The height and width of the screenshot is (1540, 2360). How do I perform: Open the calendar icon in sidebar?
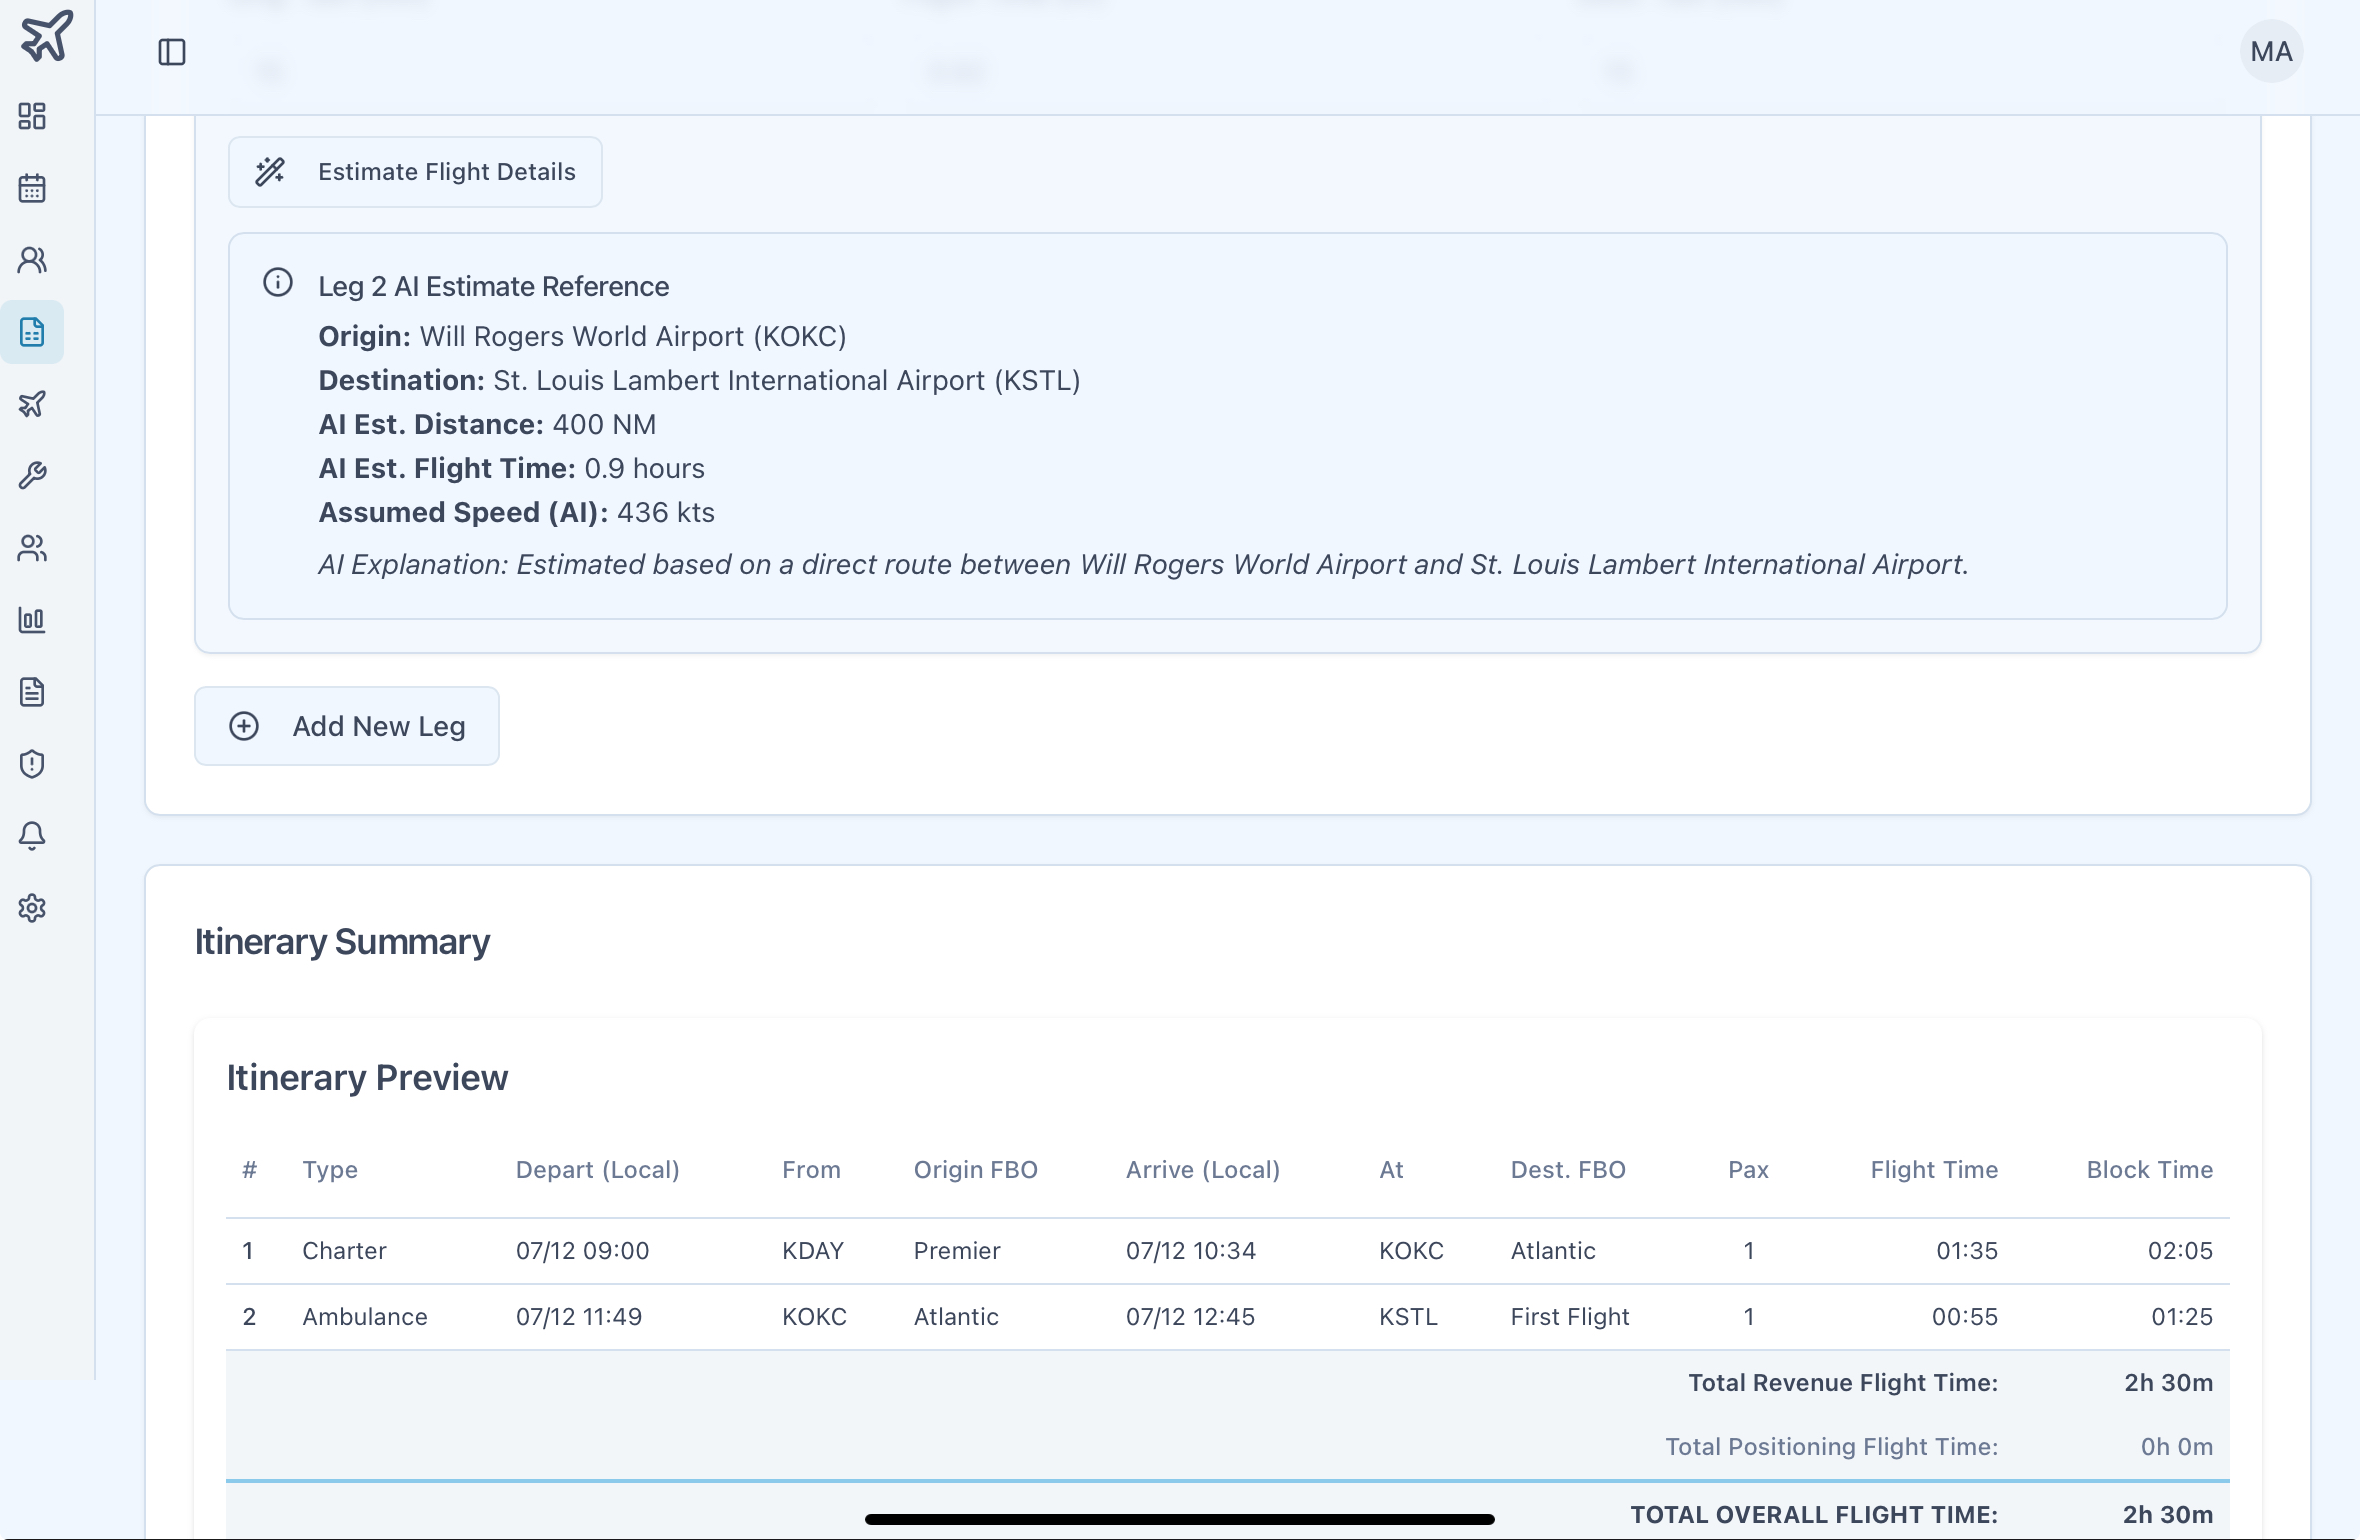click(x=32, y=188)
